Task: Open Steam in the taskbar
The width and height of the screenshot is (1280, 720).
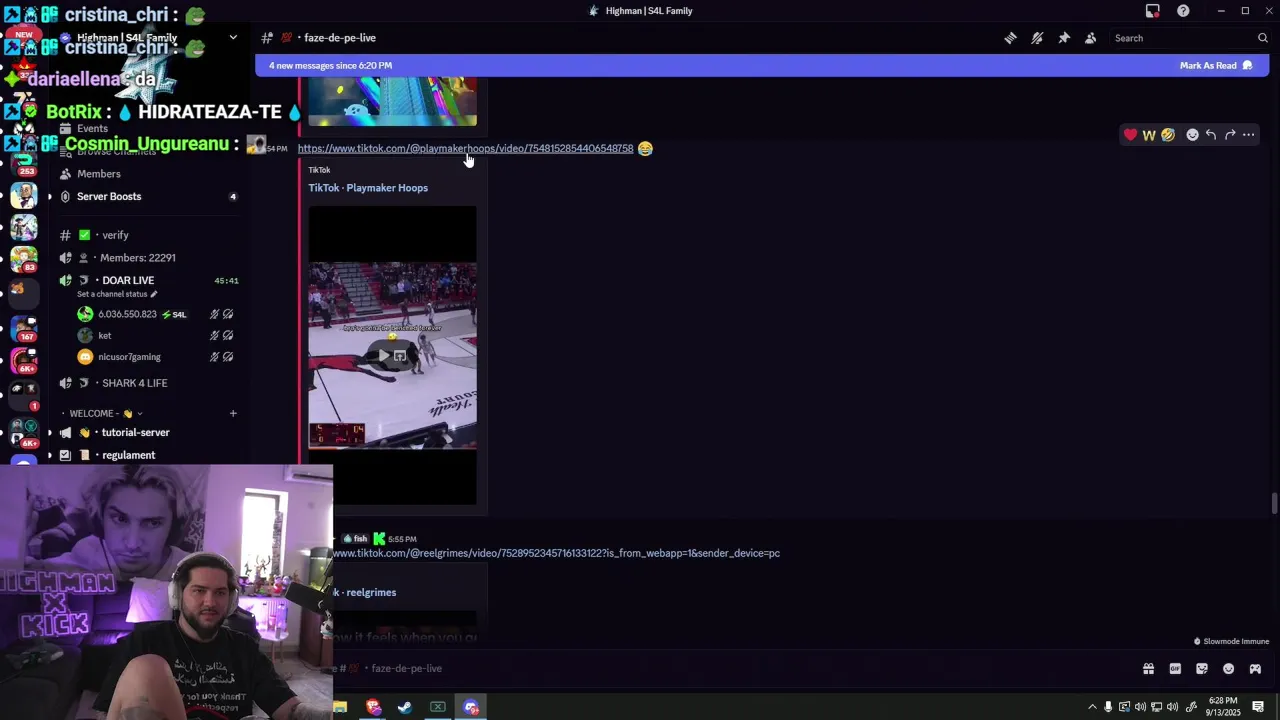Action: (405, 707)
